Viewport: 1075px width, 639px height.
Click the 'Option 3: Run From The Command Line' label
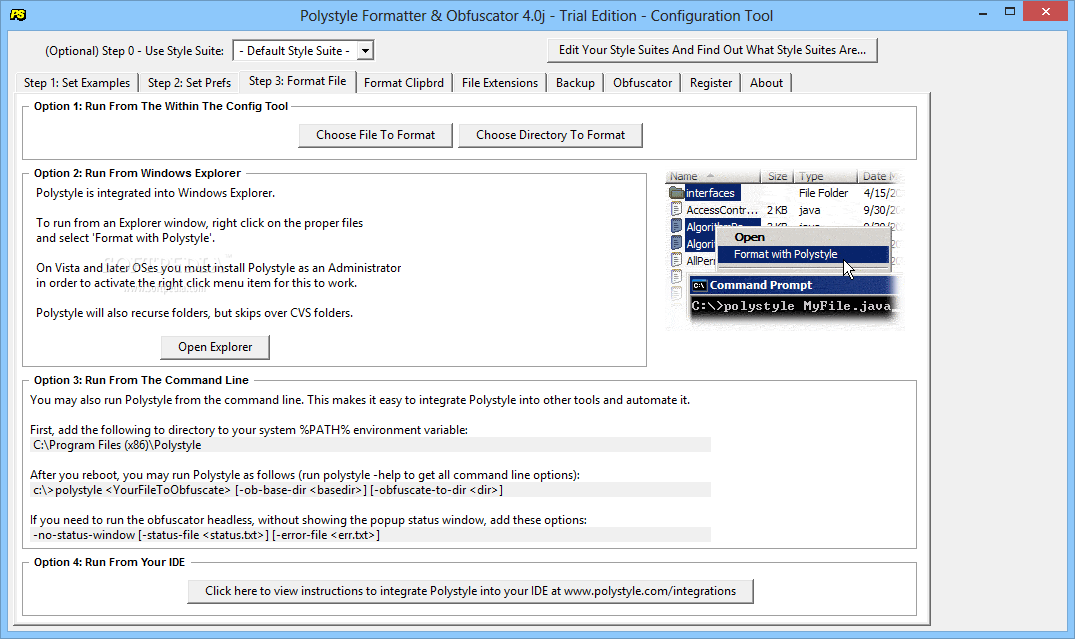click(141, 381)
